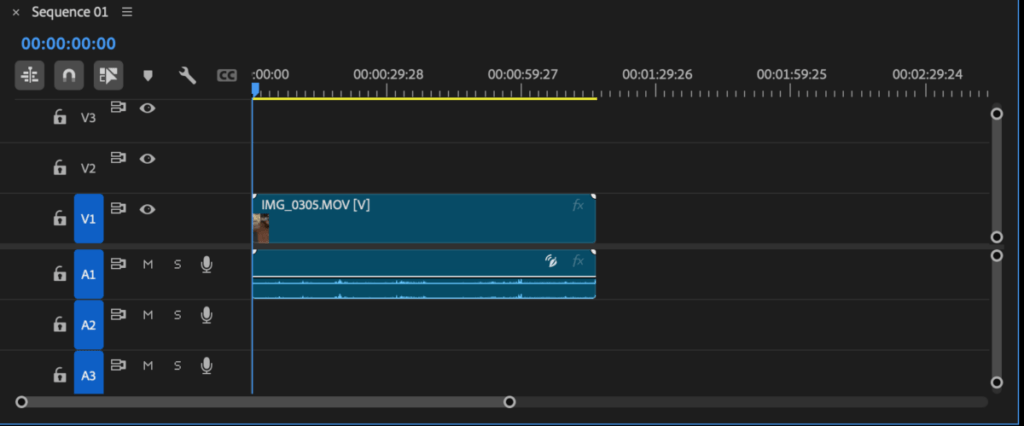1024x426 pixels.
Task: Lock the V1 video track
Action: click(x=60, y=219)
